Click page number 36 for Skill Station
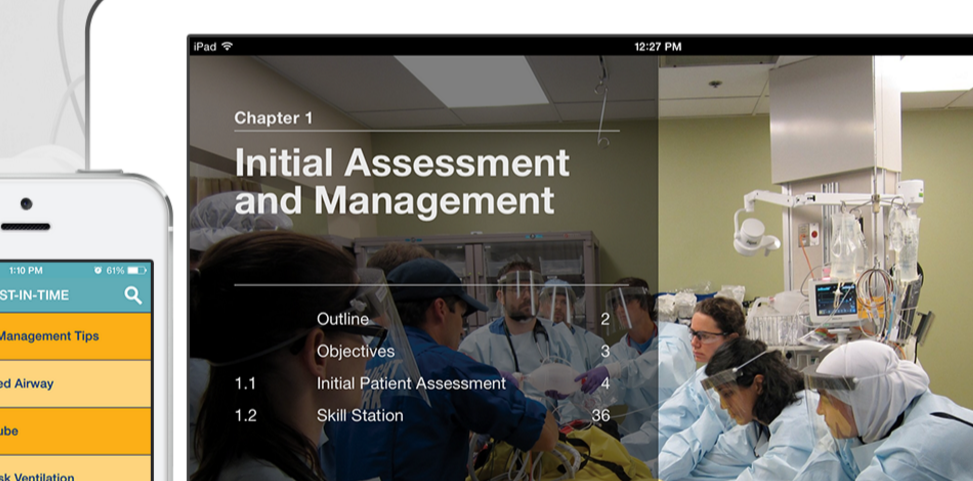The width and height of the screenshot is (973, 481). tap(600, 415)
